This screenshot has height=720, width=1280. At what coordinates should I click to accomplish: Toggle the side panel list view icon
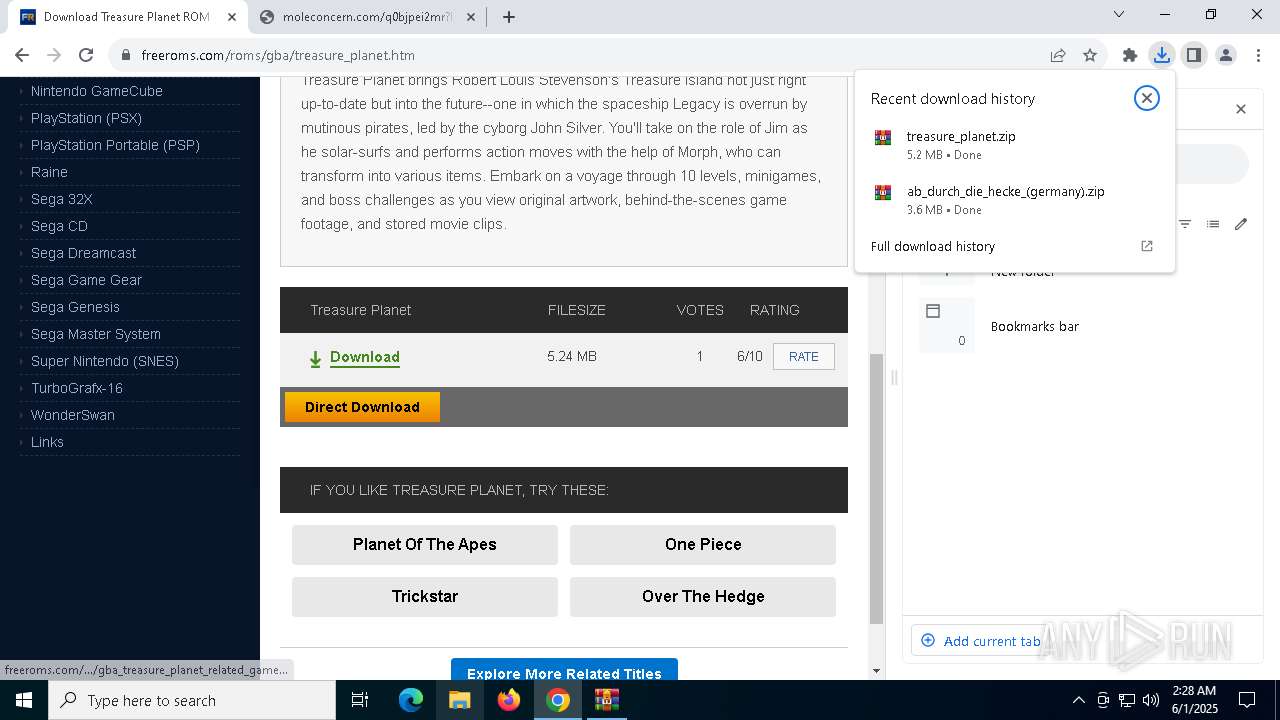(1213, 224)
